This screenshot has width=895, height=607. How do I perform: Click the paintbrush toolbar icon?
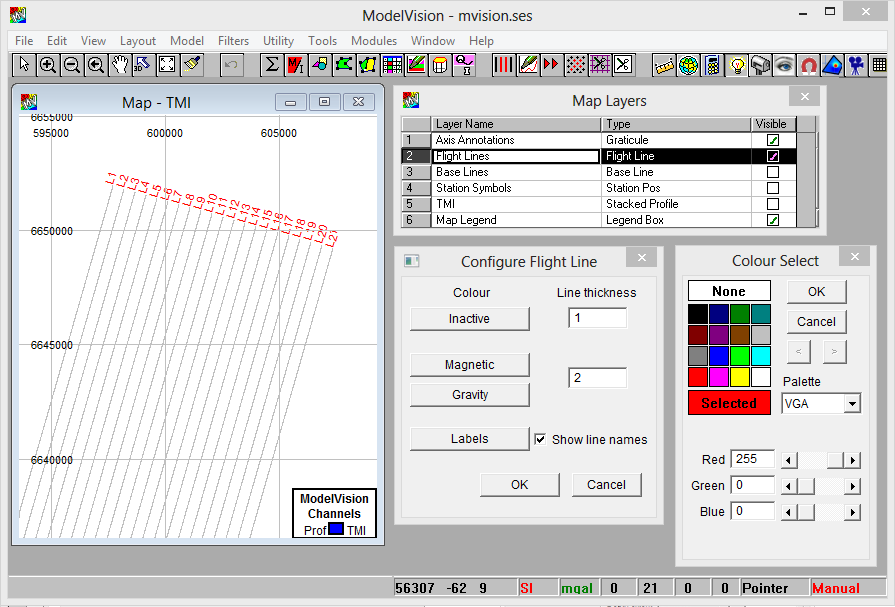pos(192,65)
